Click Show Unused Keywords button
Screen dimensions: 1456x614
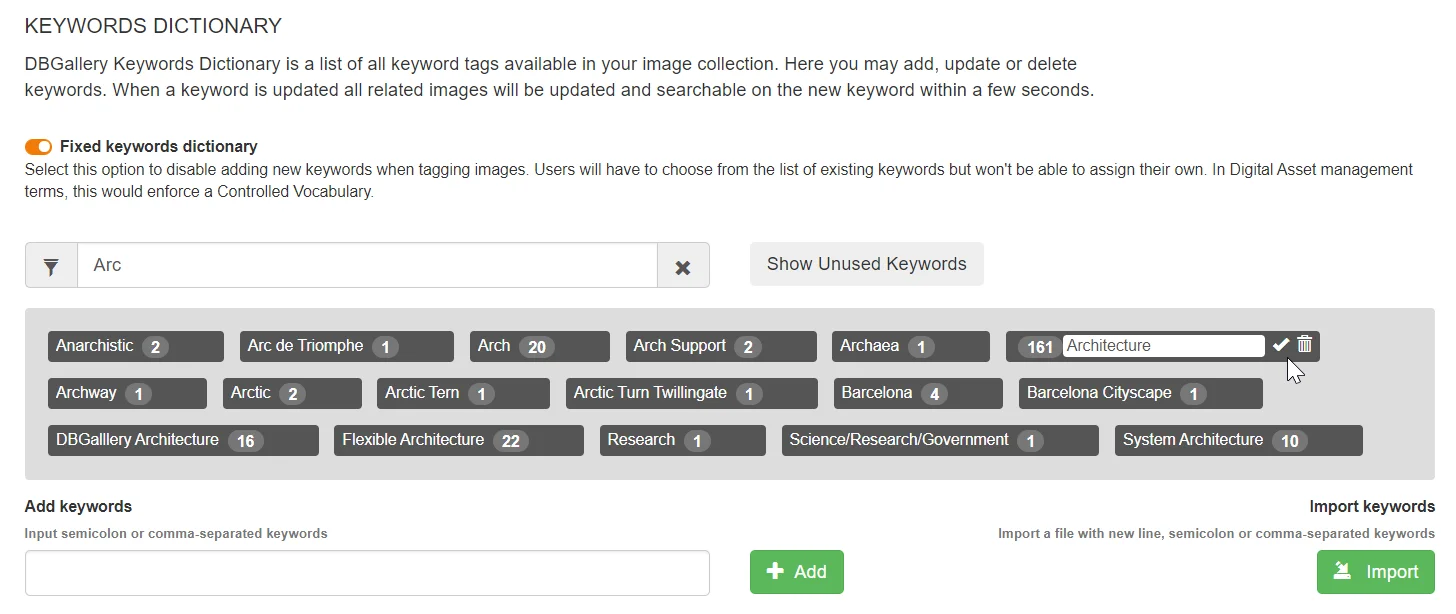pos(866,264)
